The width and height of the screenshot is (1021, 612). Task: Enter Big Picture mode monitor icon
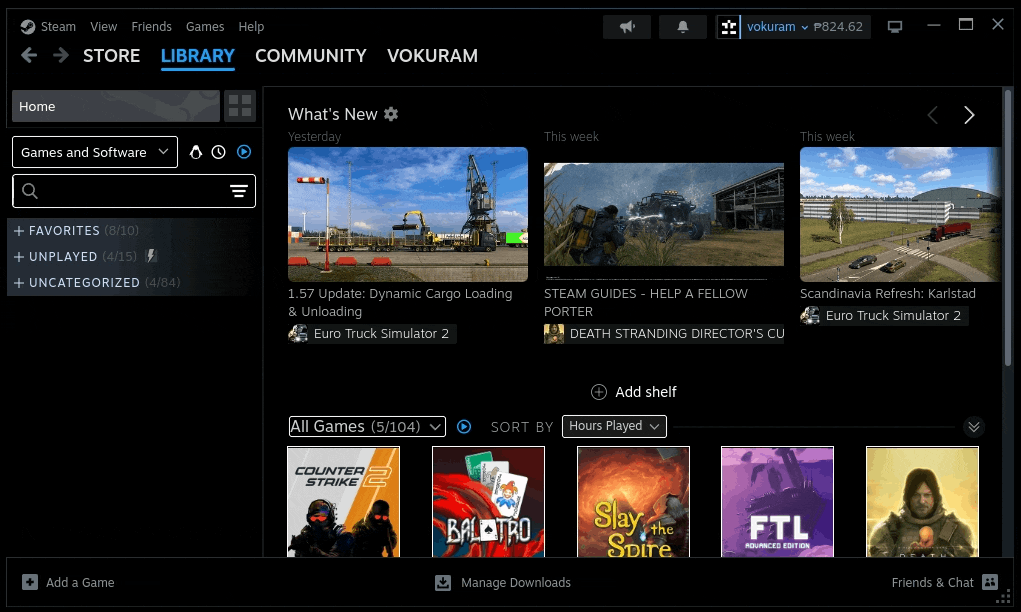coord(895,27)
